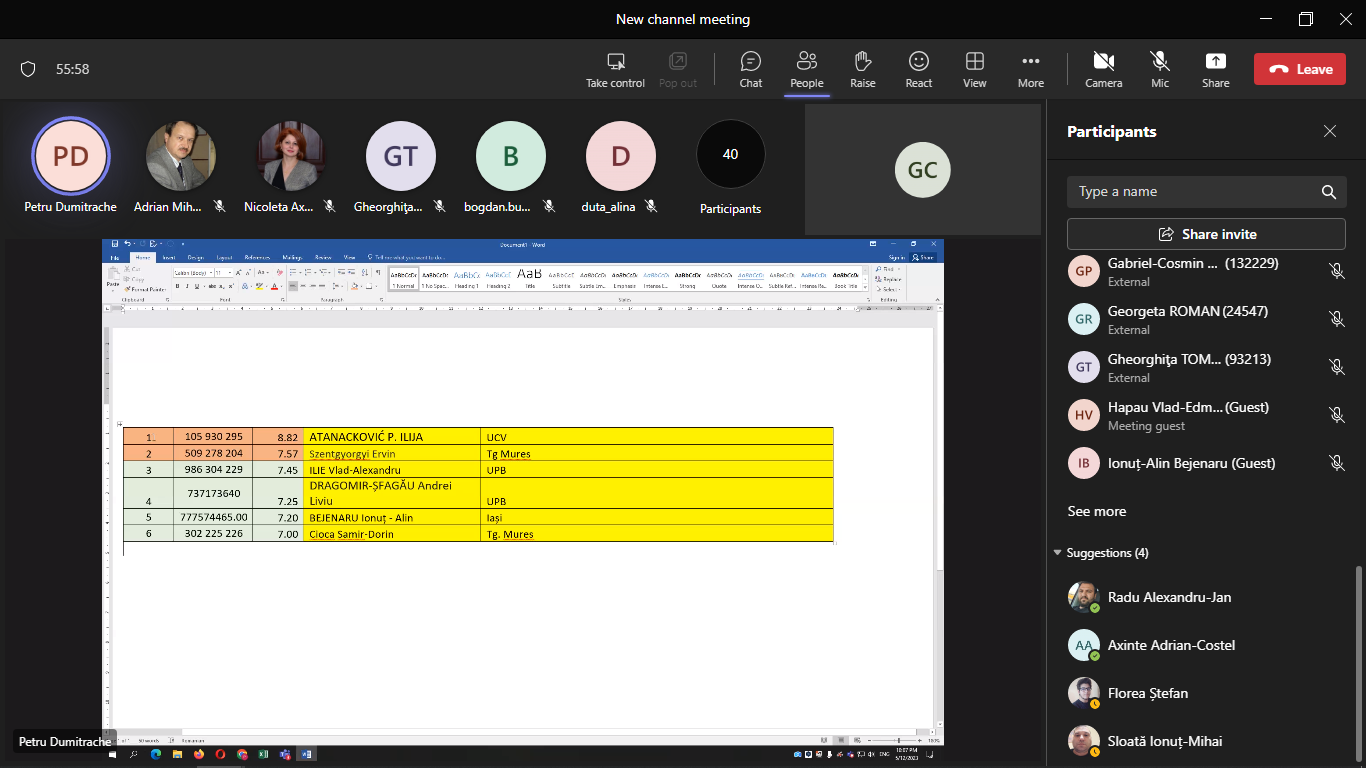Open the Chat panel
1366x768 pixels.
750,69
